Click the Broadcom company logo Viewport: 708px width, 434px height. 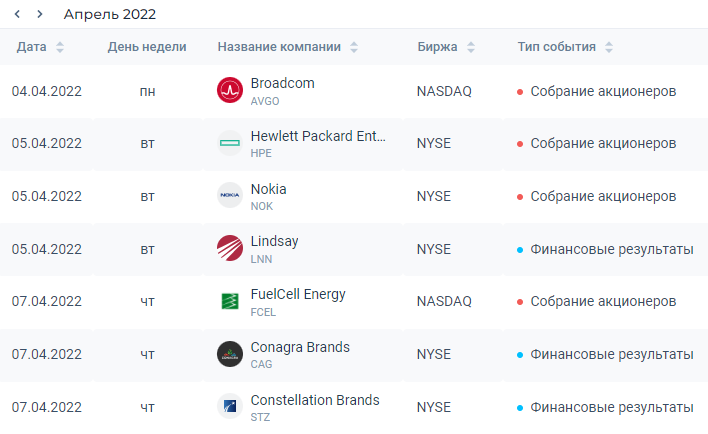click(230, 91)
